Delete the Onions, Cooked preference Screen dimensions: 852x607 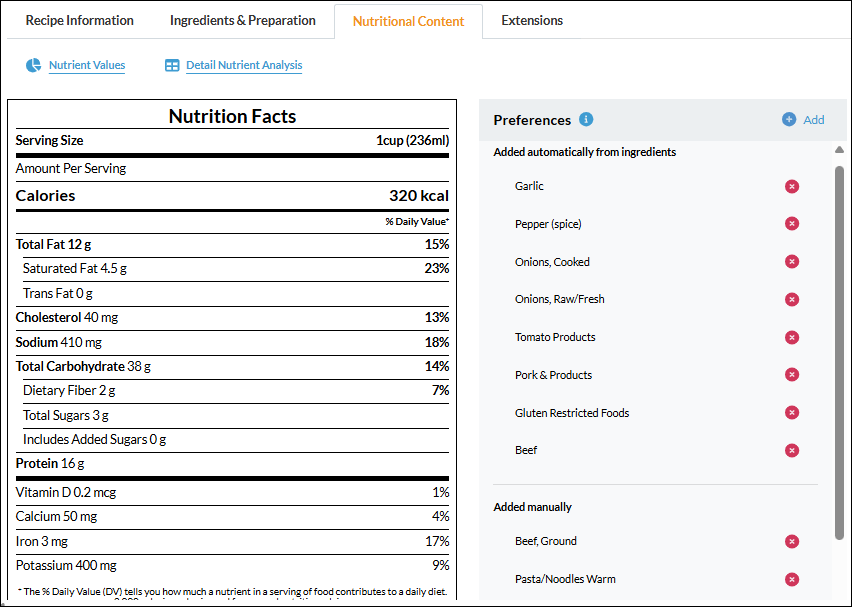(792, 261)
